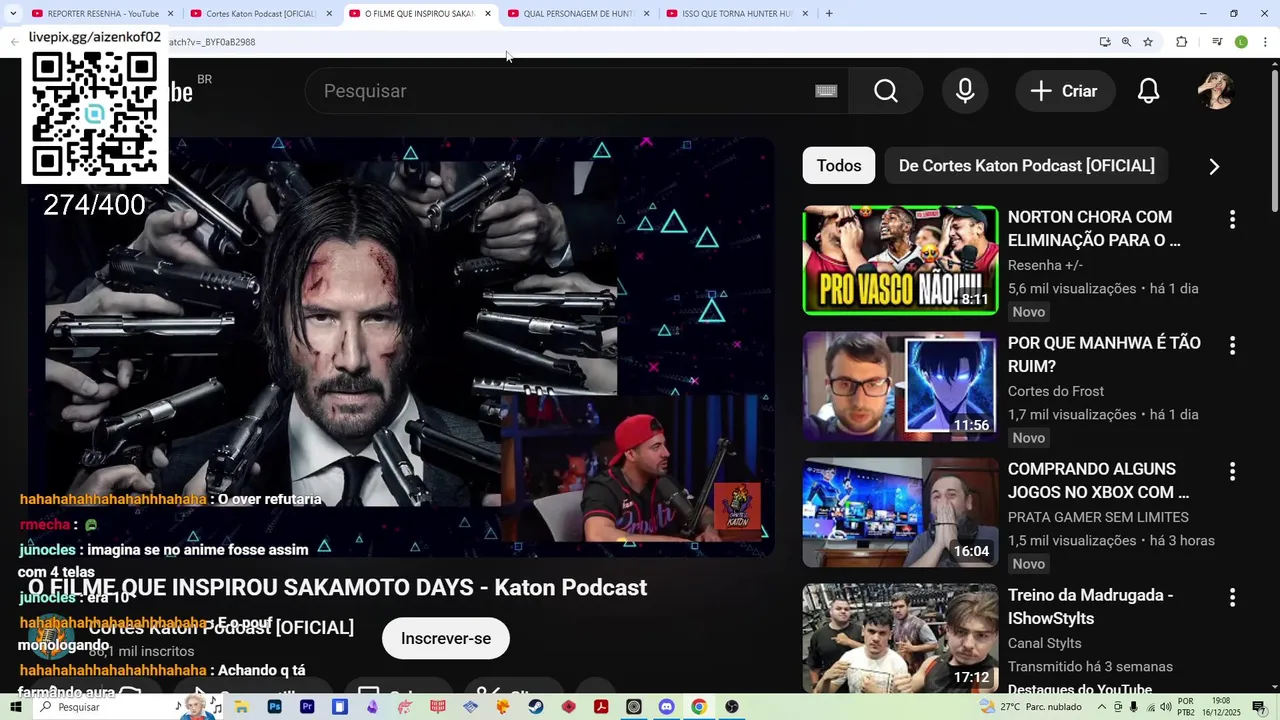Launch Photoshop from taskbar
Image resolution: width=1280 pixels, height=720 pixels.
[275, 707]
